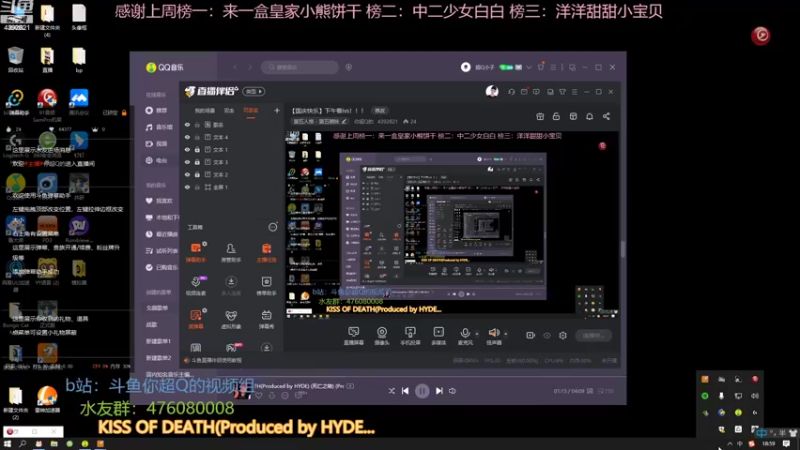Add a 多媒体 media source
The width and height of the screenshot is (800, 450).
click(438, 336)
